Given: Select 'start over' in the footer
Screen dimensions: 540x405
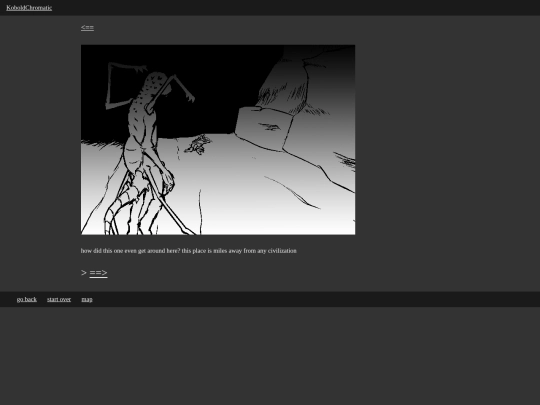Looking at the screenshot, I should click(x=59, y=299).
